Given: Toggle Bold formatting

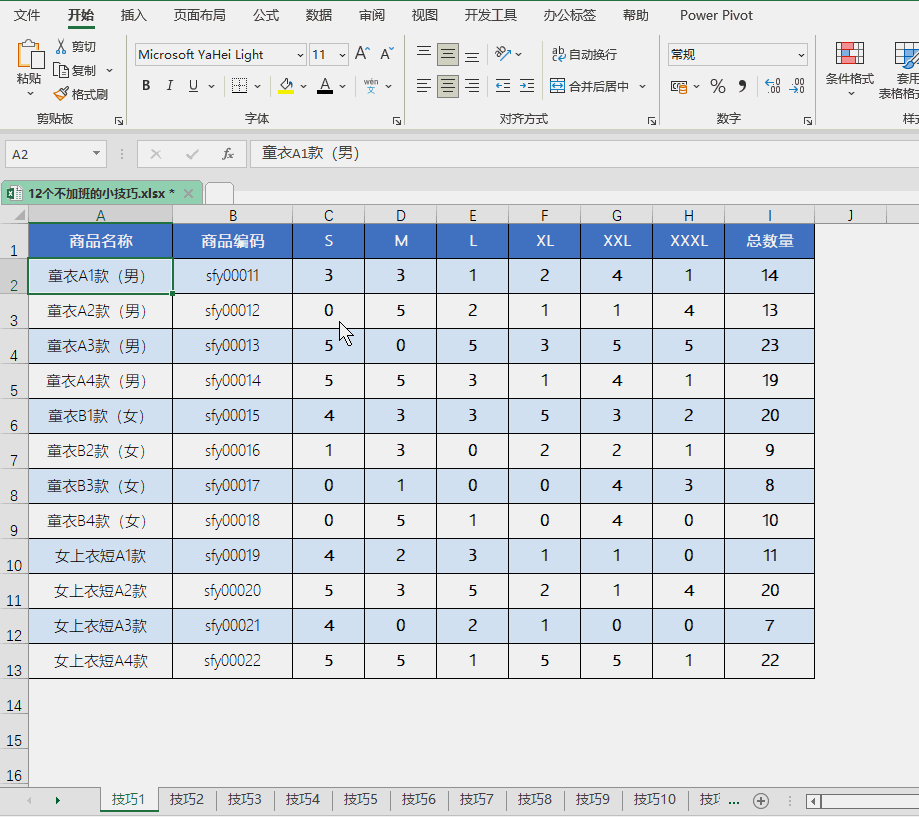Looking at the screenshot, I should 146,86.
